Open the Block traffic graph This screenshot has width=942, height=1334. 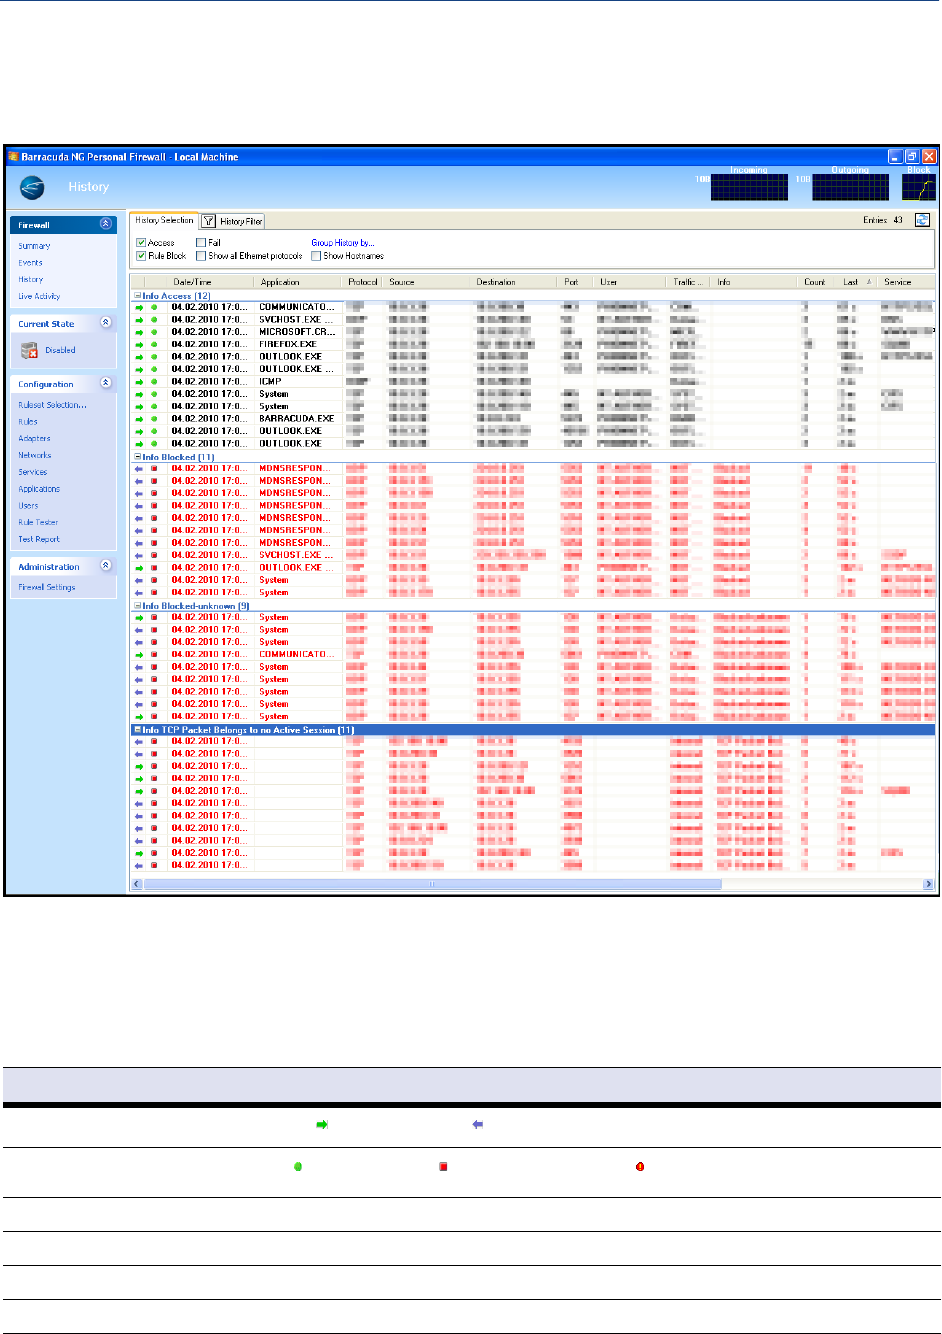coord(919,187)
